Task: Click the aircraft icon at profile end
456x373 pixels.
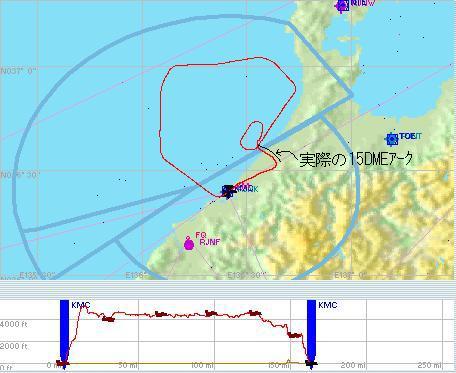Action: [x=311, y=364]
